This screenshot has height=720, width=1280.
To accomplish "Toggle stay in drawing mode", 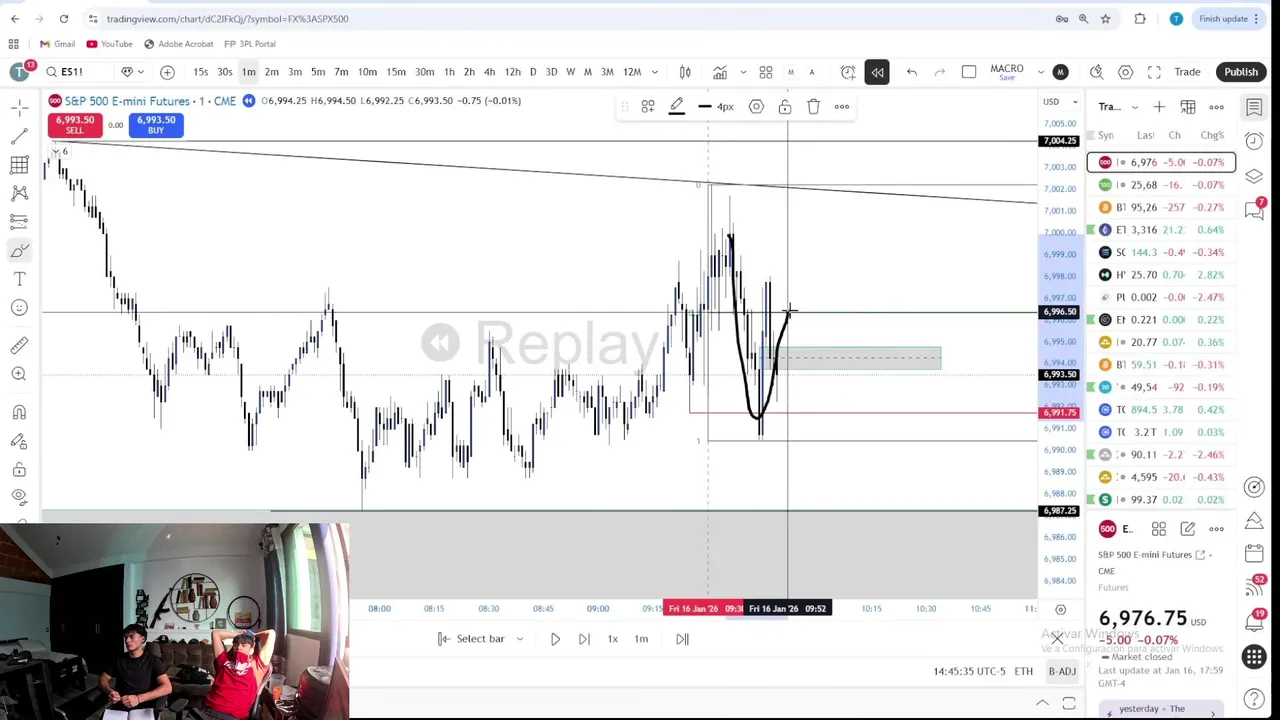I will coord(19,441).
